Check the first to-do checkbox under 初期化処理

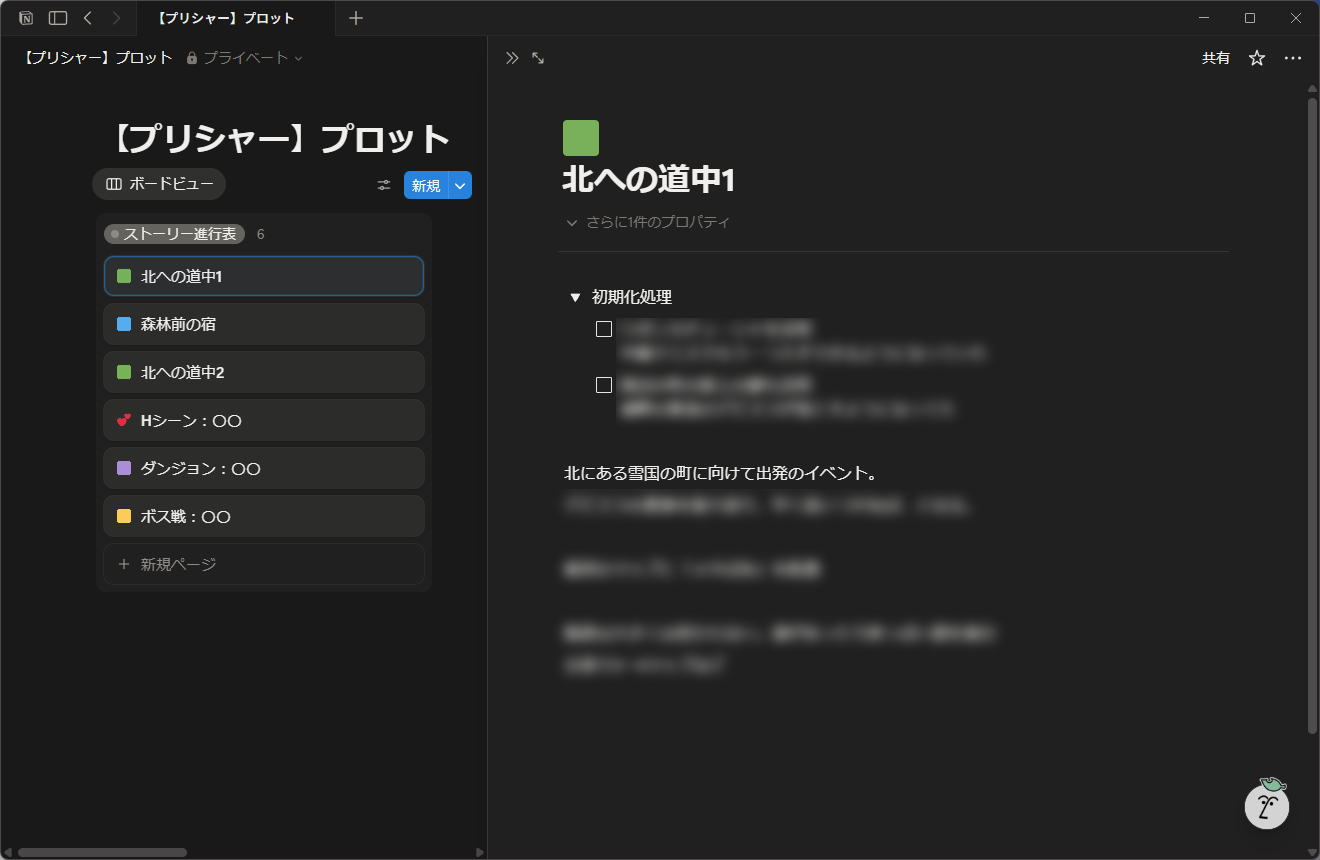click(604, 329)
